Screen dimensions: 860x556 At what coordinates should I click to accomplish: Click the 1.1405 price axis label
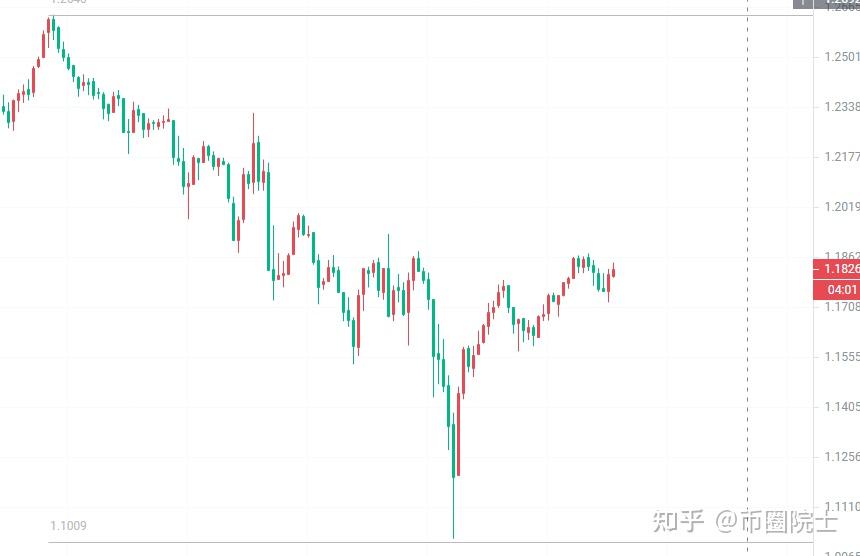click(838, 406)
